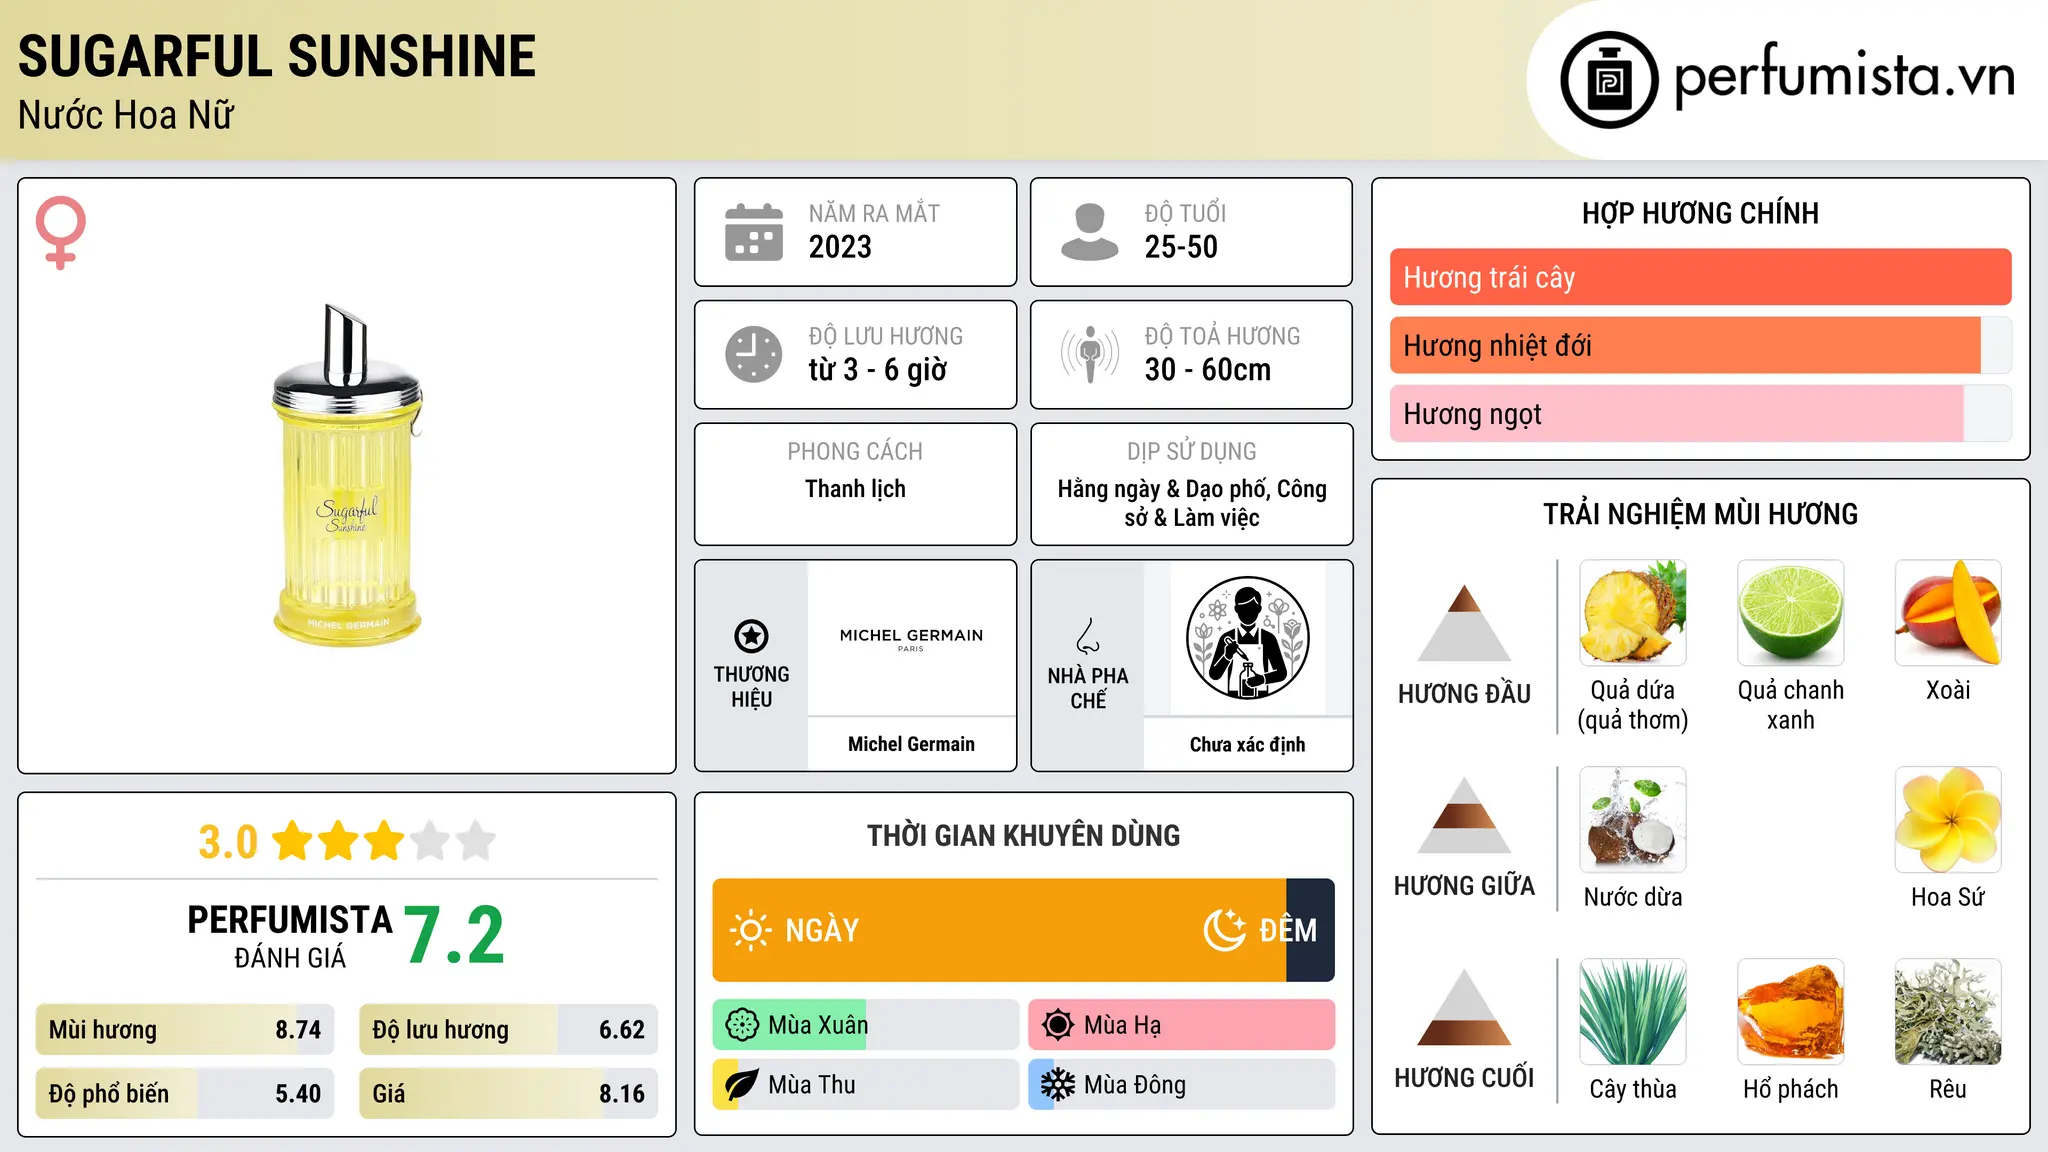Click the sun icon next to Ngày

point(751,930)
